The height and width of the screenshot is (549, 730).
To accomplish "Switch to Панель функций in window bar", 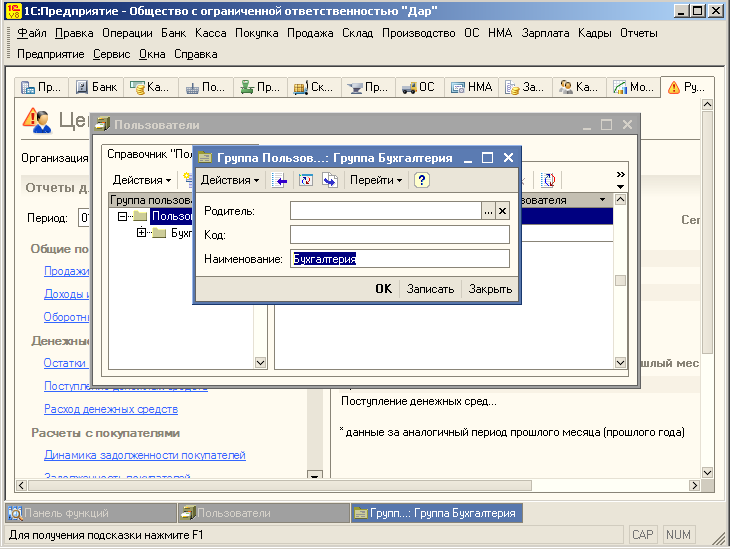I will pos(91,513).
